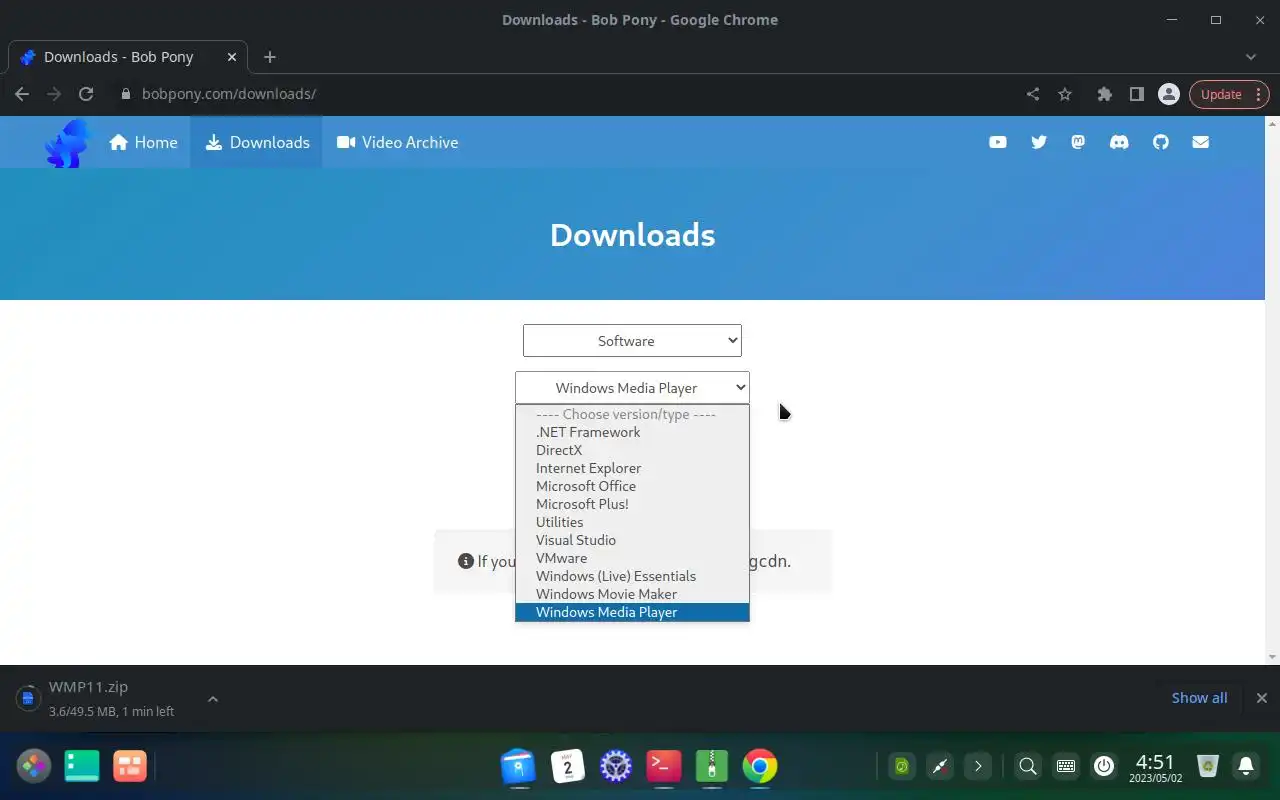1280x800 pixels.
Task: Toggle the on-screen keyboard tray icon
Action: point(1066,767)
